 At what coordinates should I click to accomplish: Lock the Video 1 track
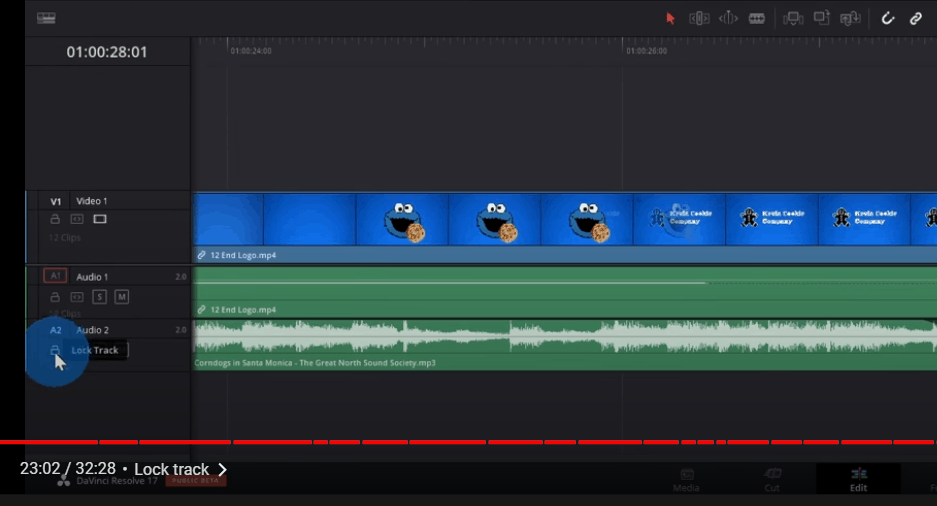[x=55, y=219]
